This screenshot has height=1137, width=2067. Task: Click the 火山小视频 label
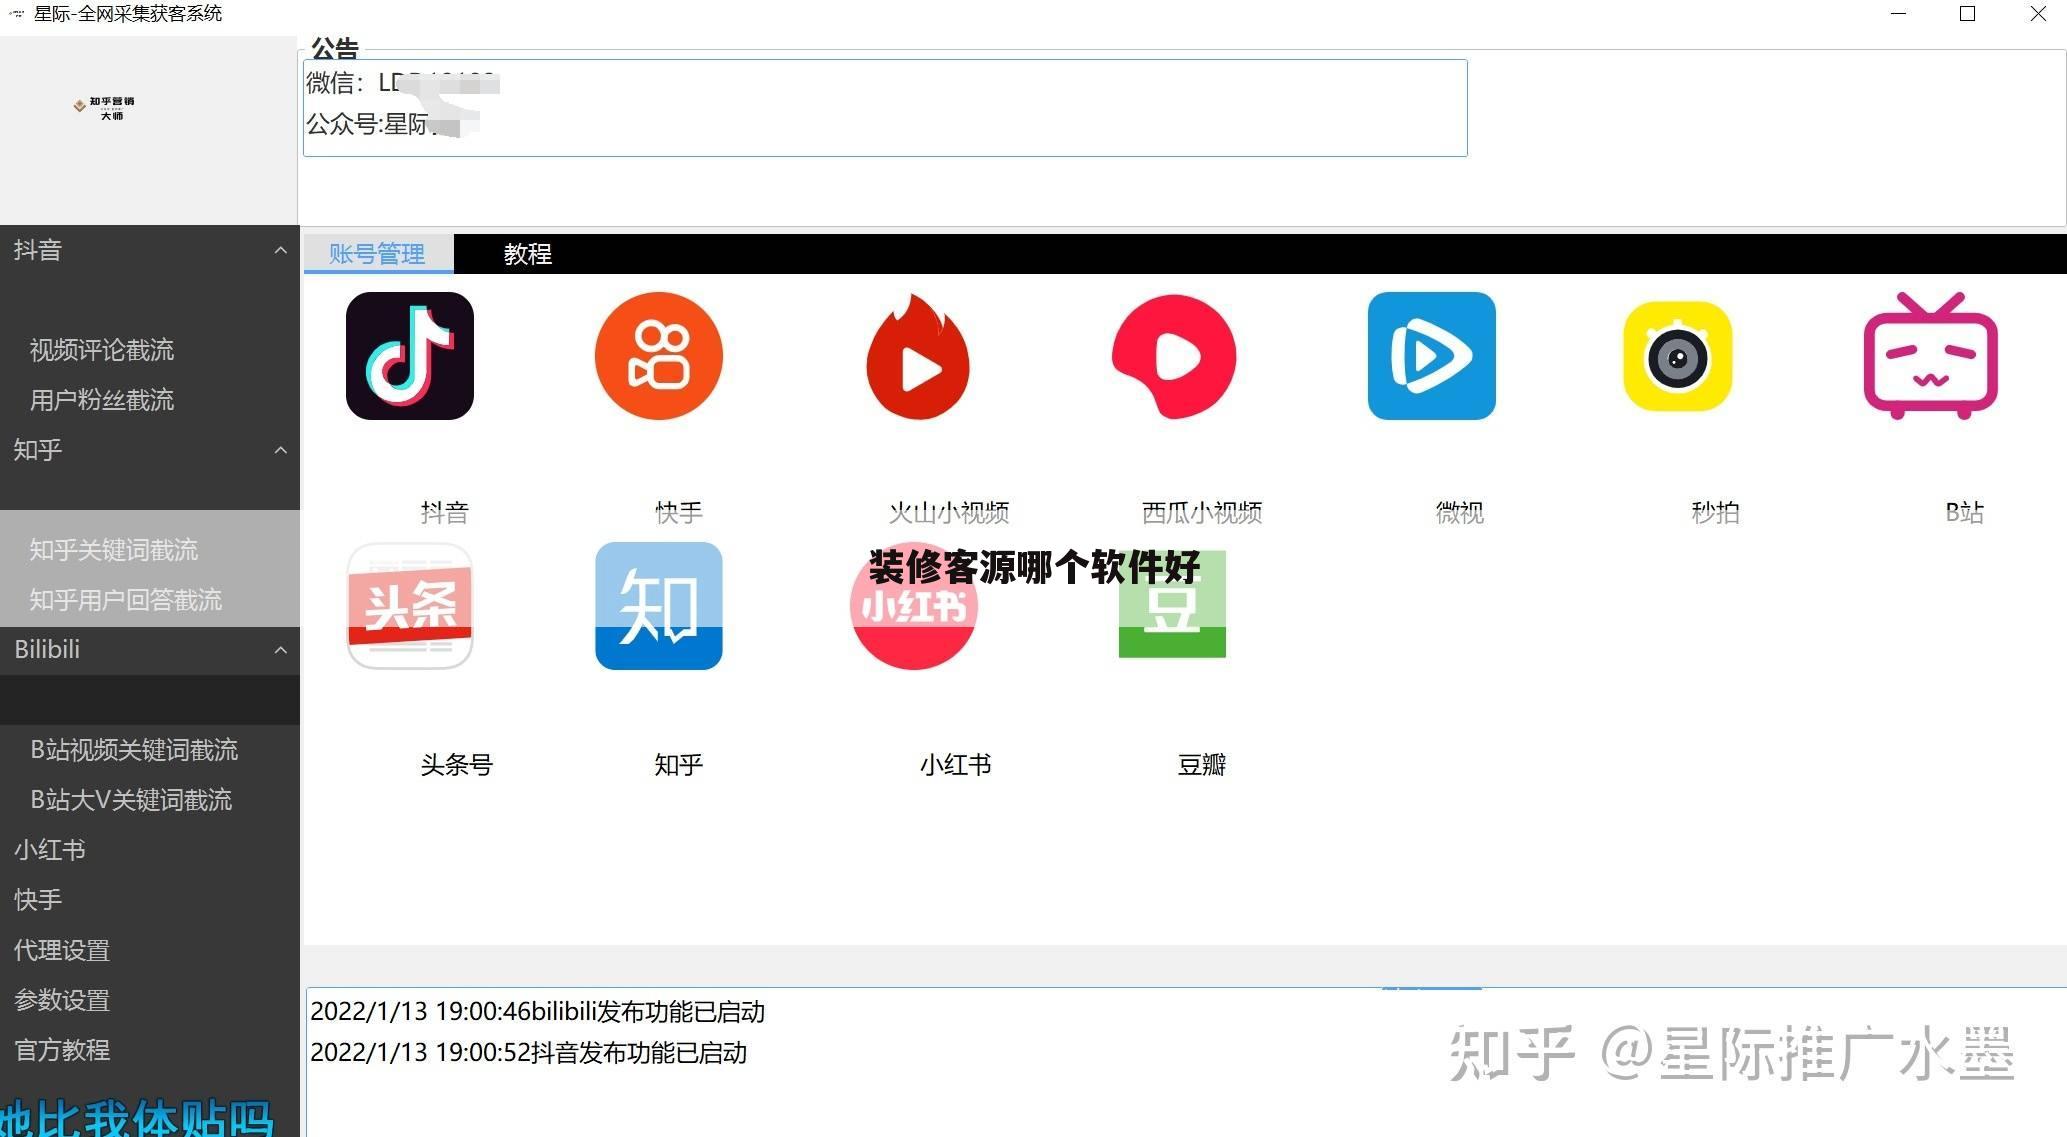tap(949, 513)
